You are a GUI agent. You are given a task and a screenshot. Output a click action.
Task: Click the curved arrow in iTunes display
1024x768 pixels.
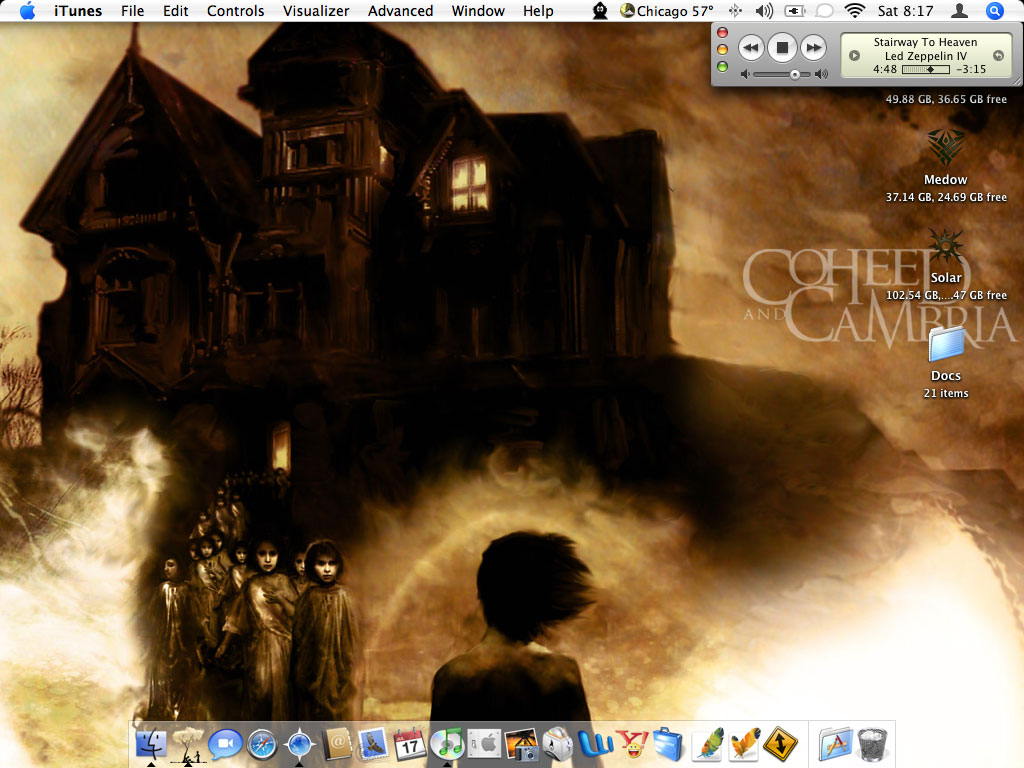pyautogui.click(x=998, y=56)
